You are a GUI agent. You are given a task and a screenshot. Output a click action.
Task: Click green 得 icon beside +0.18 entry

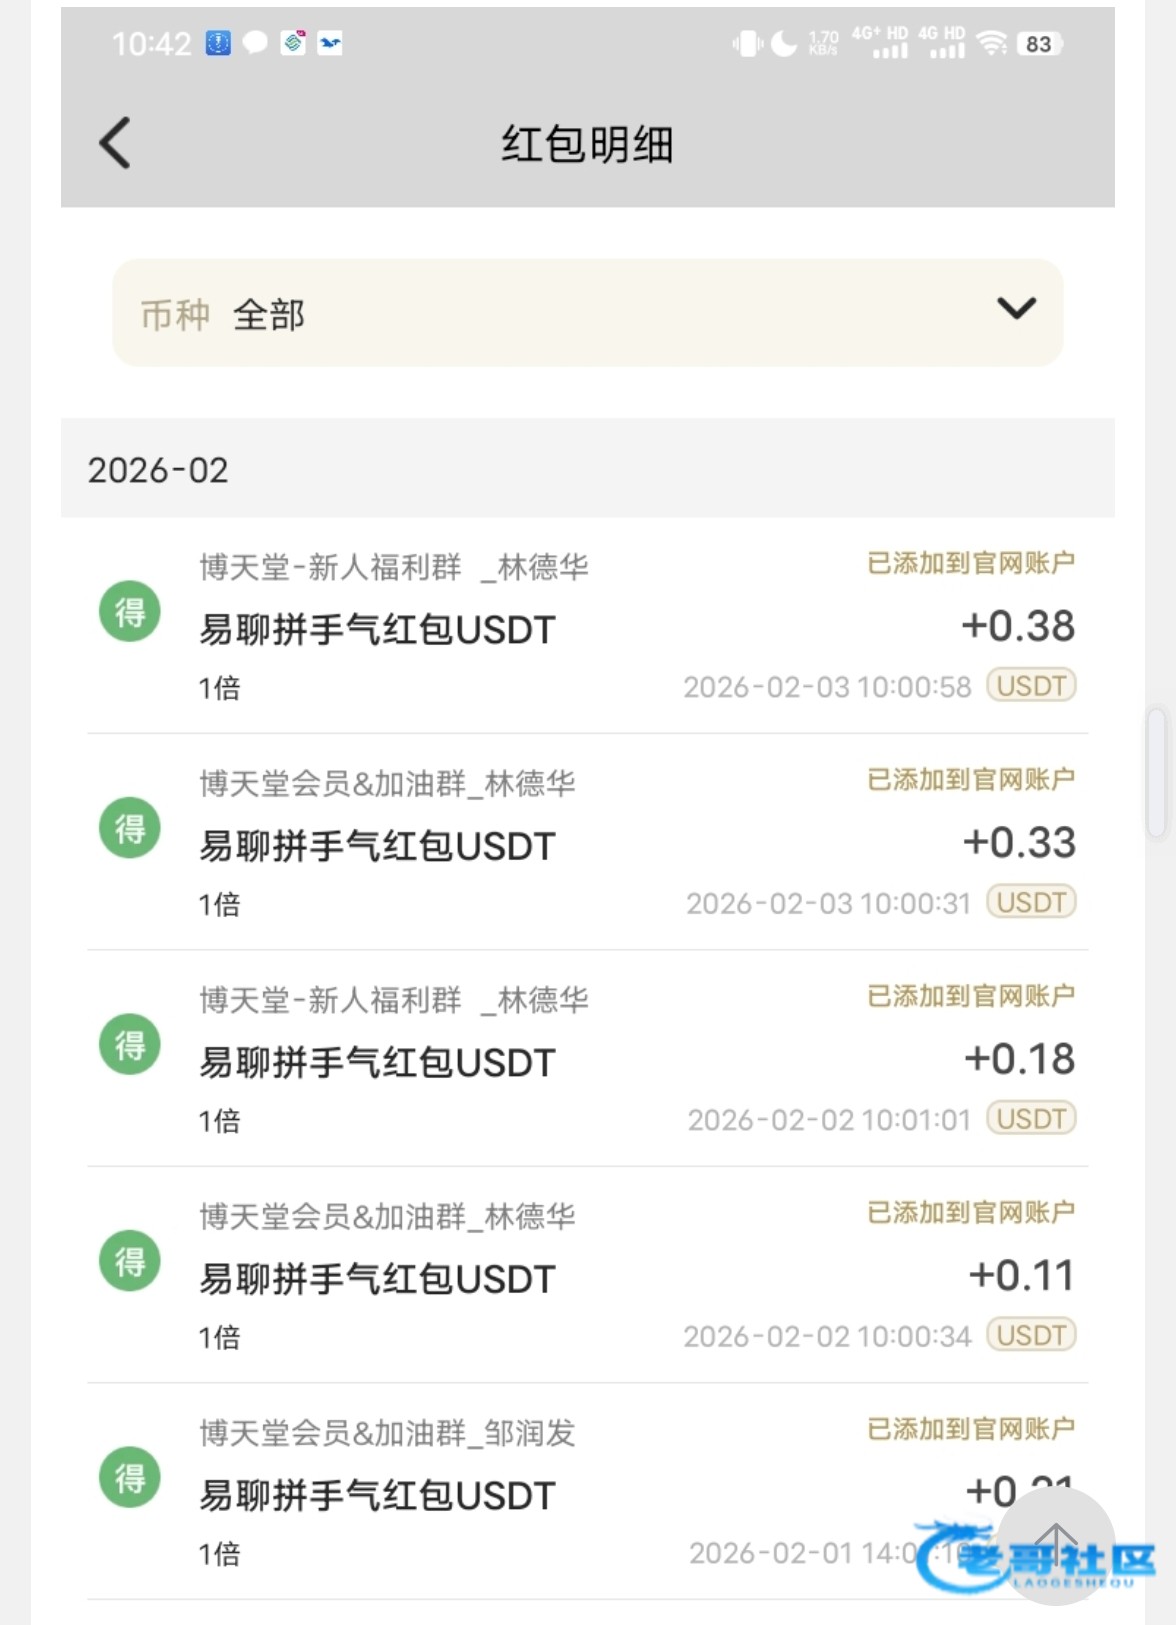[x=130, y=1044]
